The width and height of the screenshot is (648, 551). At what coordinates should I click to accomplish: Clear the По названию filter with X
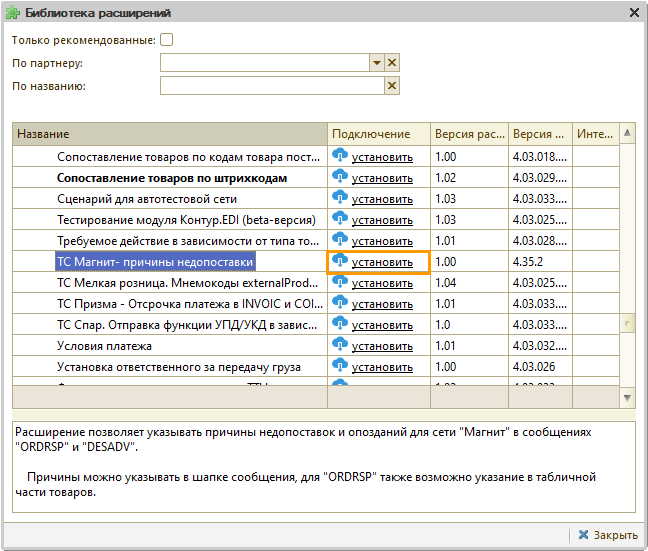(x=392, y=86)
